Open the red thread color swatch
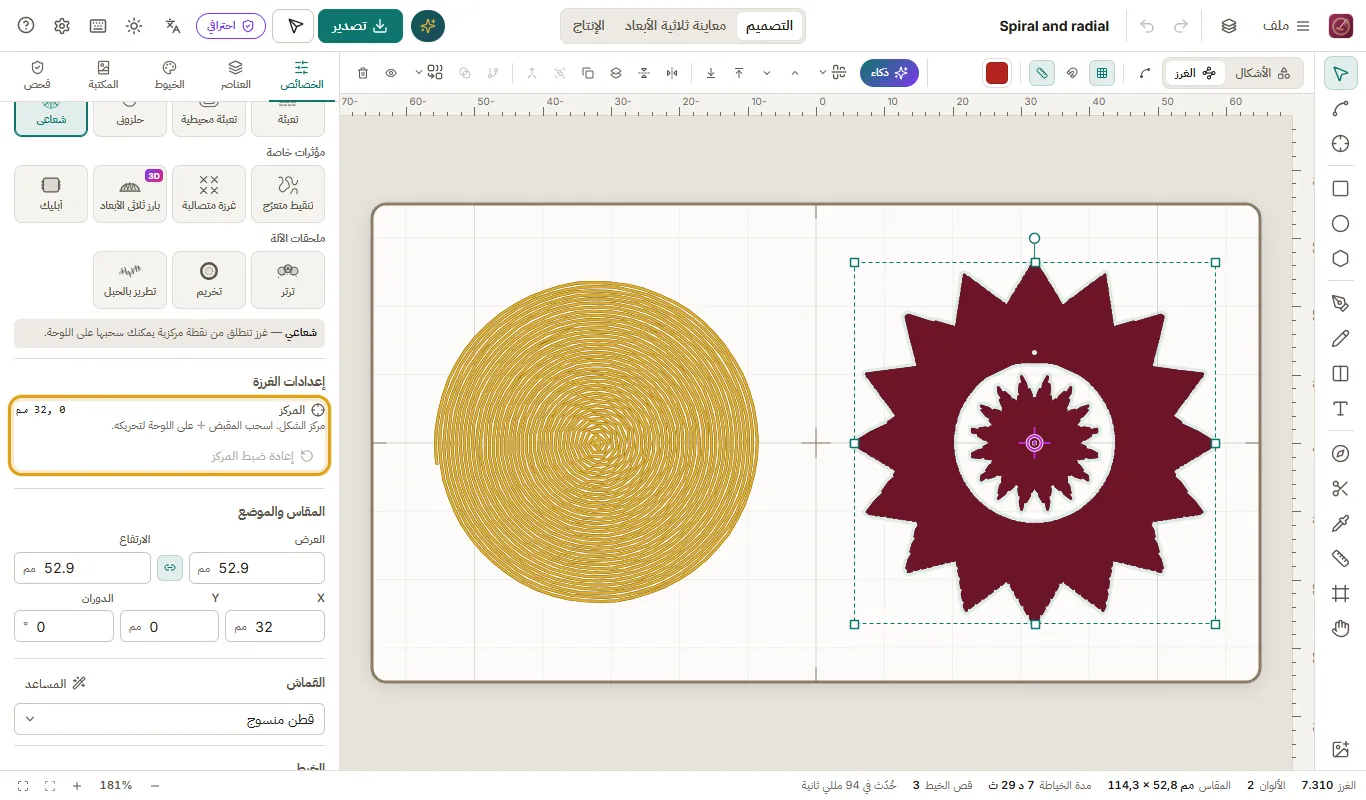This screenshot has height=800, width=1366. tap(997, 73)
